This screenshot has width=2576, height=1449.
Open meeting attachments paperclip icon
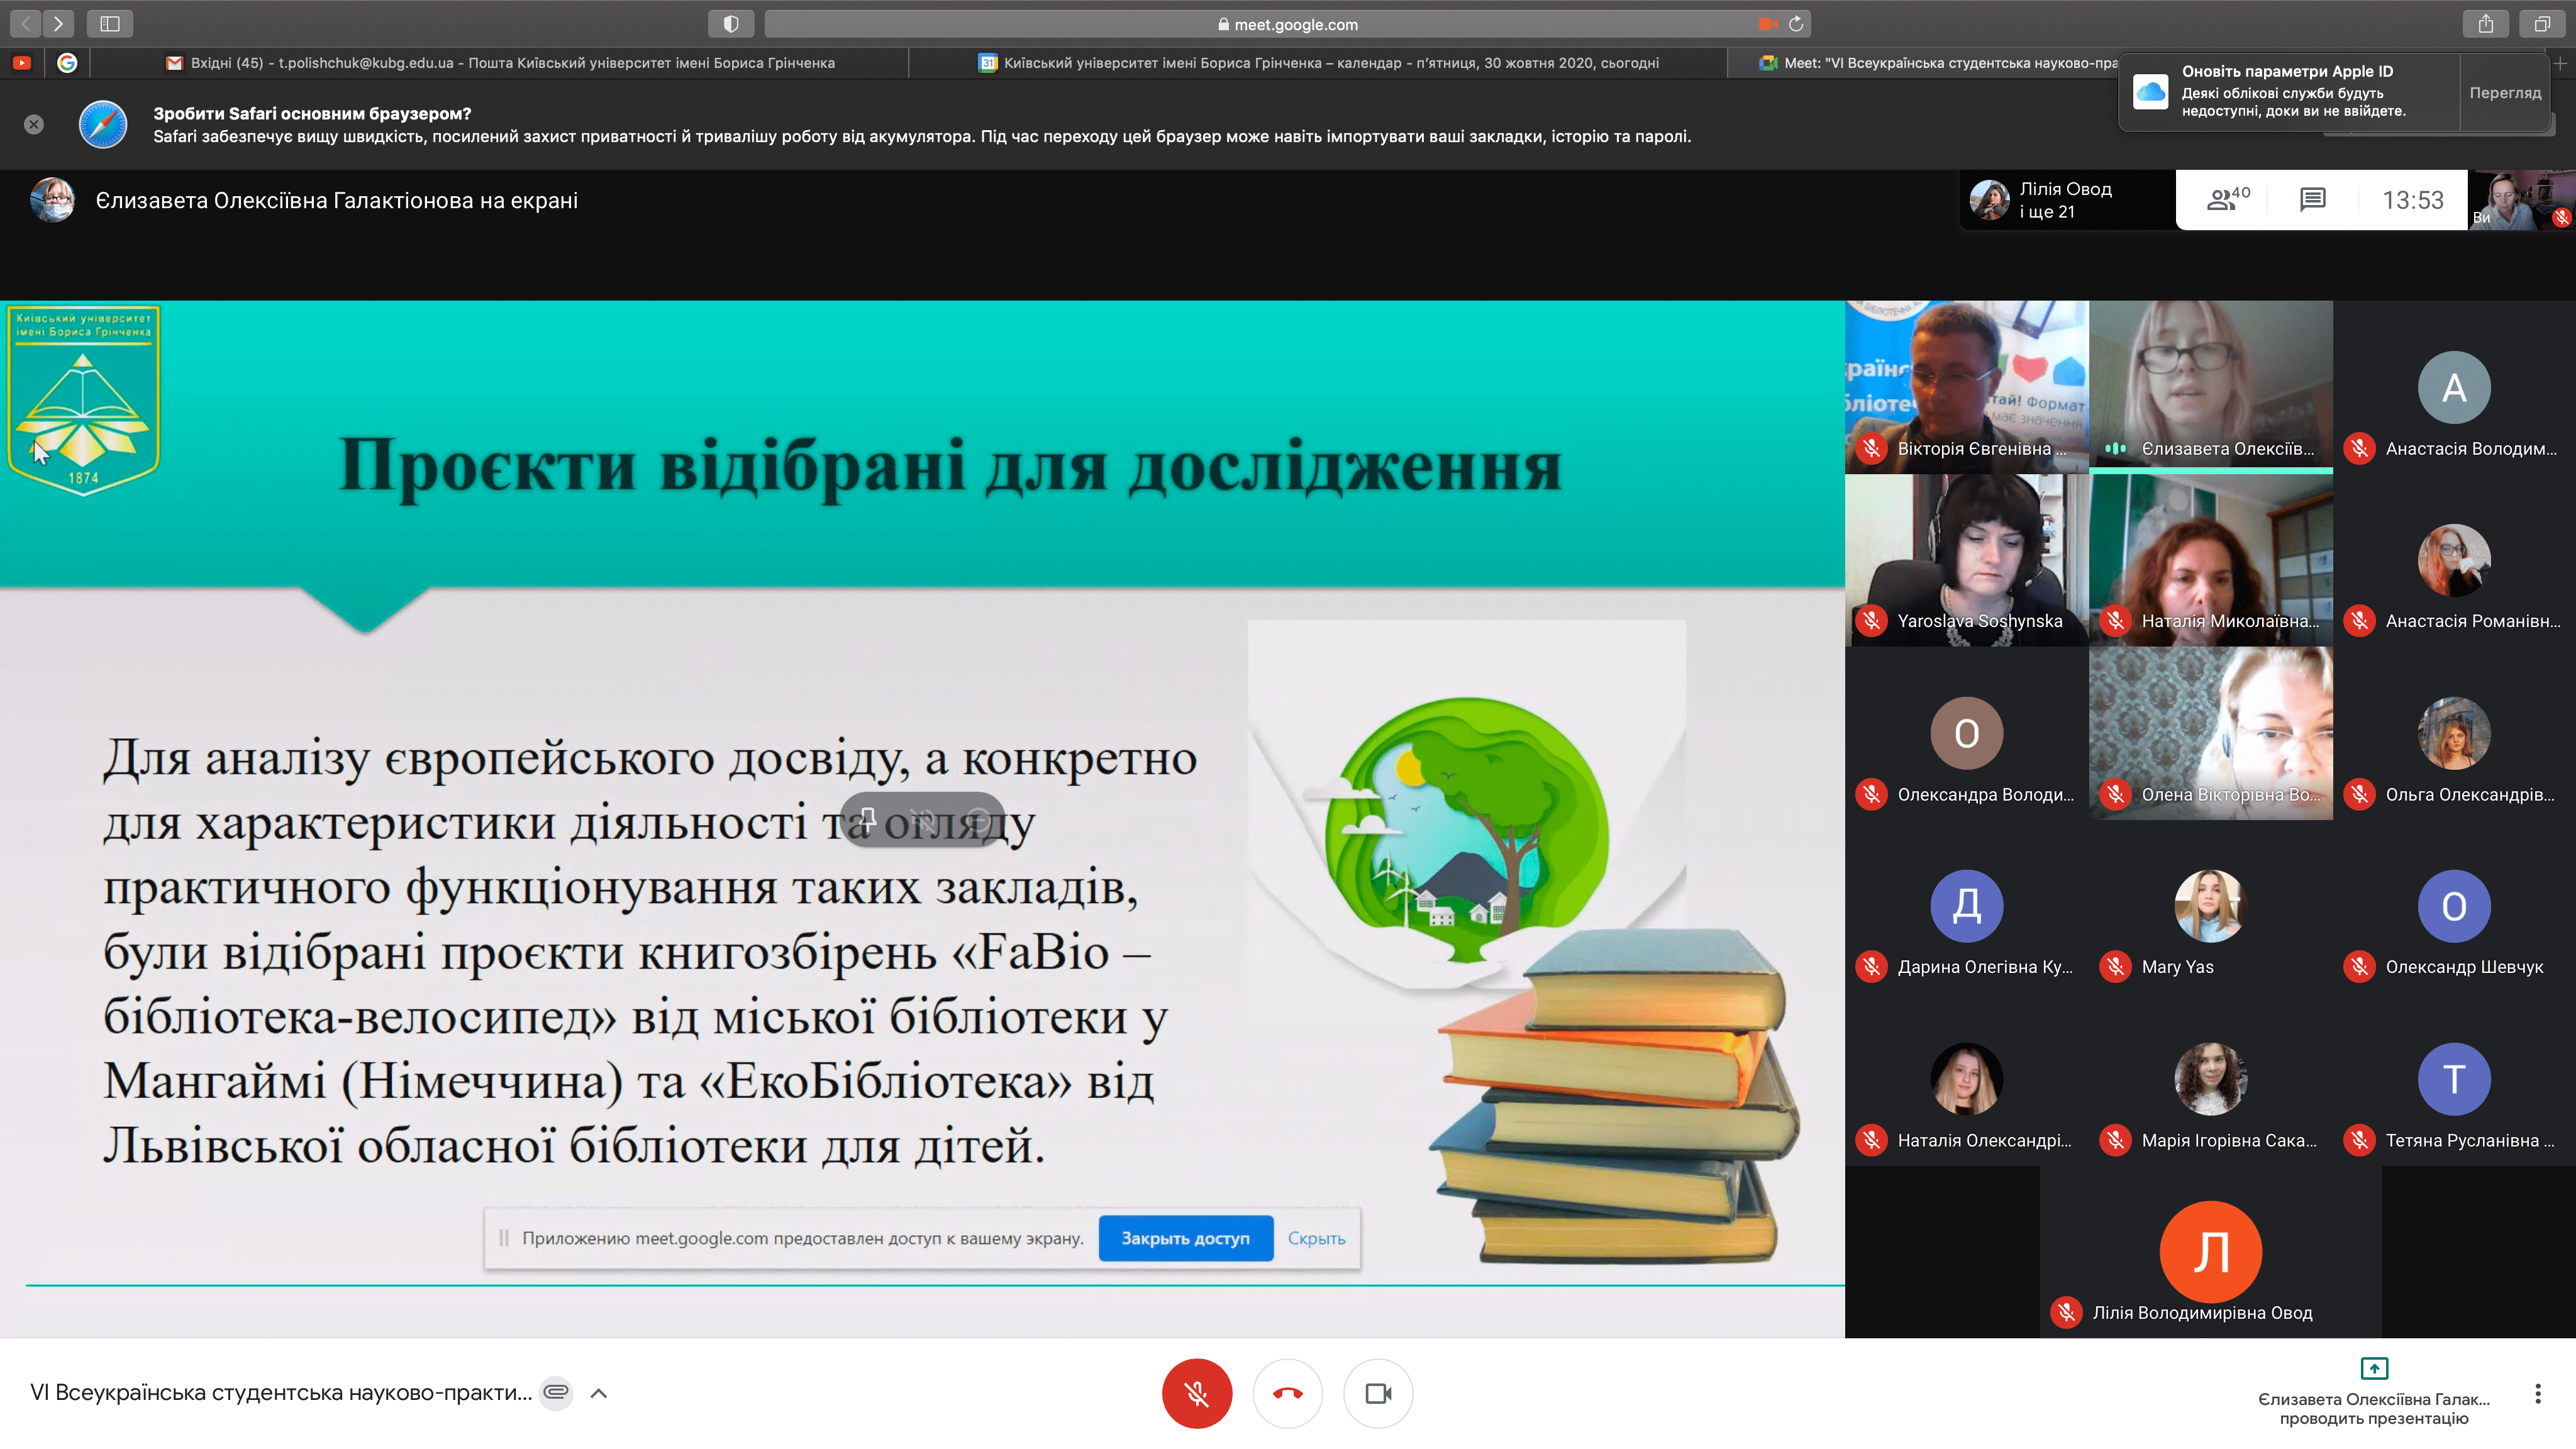pyautogui.click(x=556, y=1392)
